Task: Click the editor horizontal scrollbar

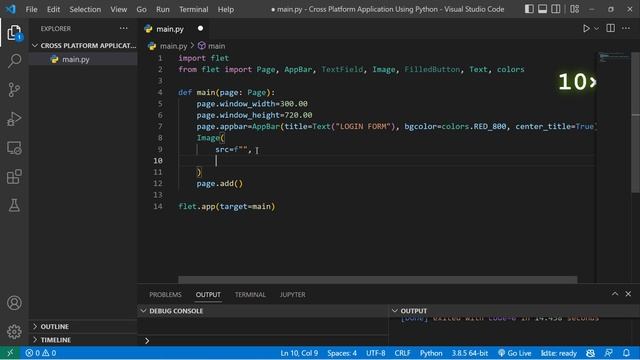Action: click(x=378, y=279)
